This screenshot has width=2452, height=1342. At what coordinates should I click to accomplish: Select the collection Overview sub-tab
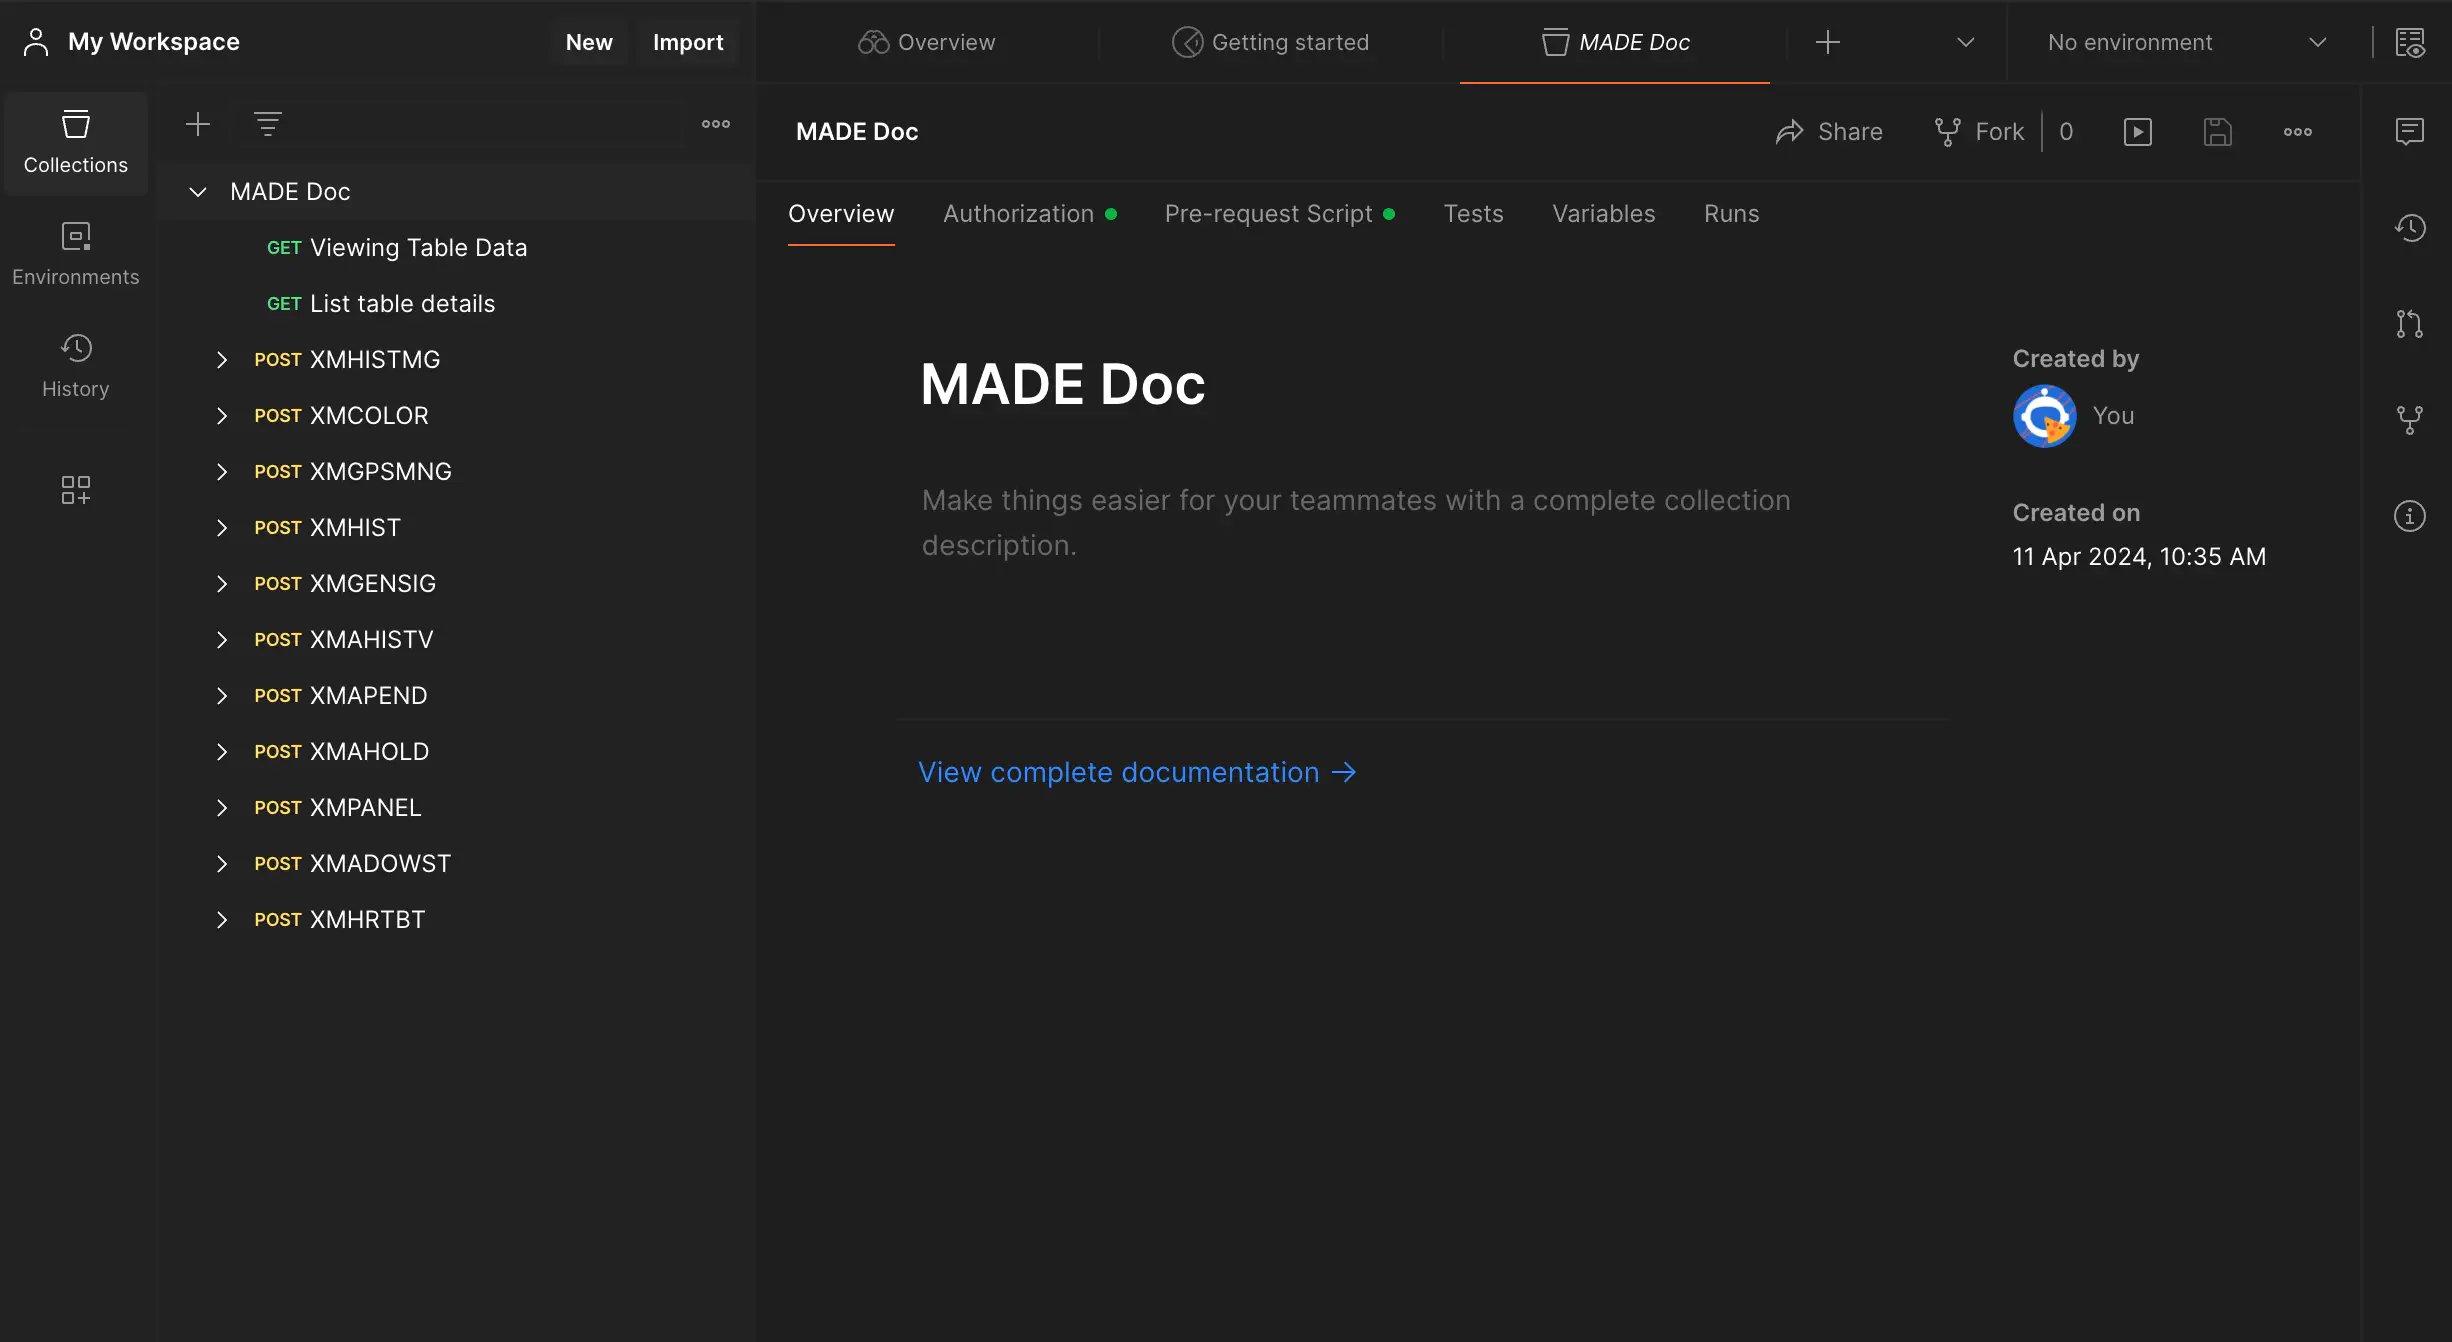click(x=841, y=214)
